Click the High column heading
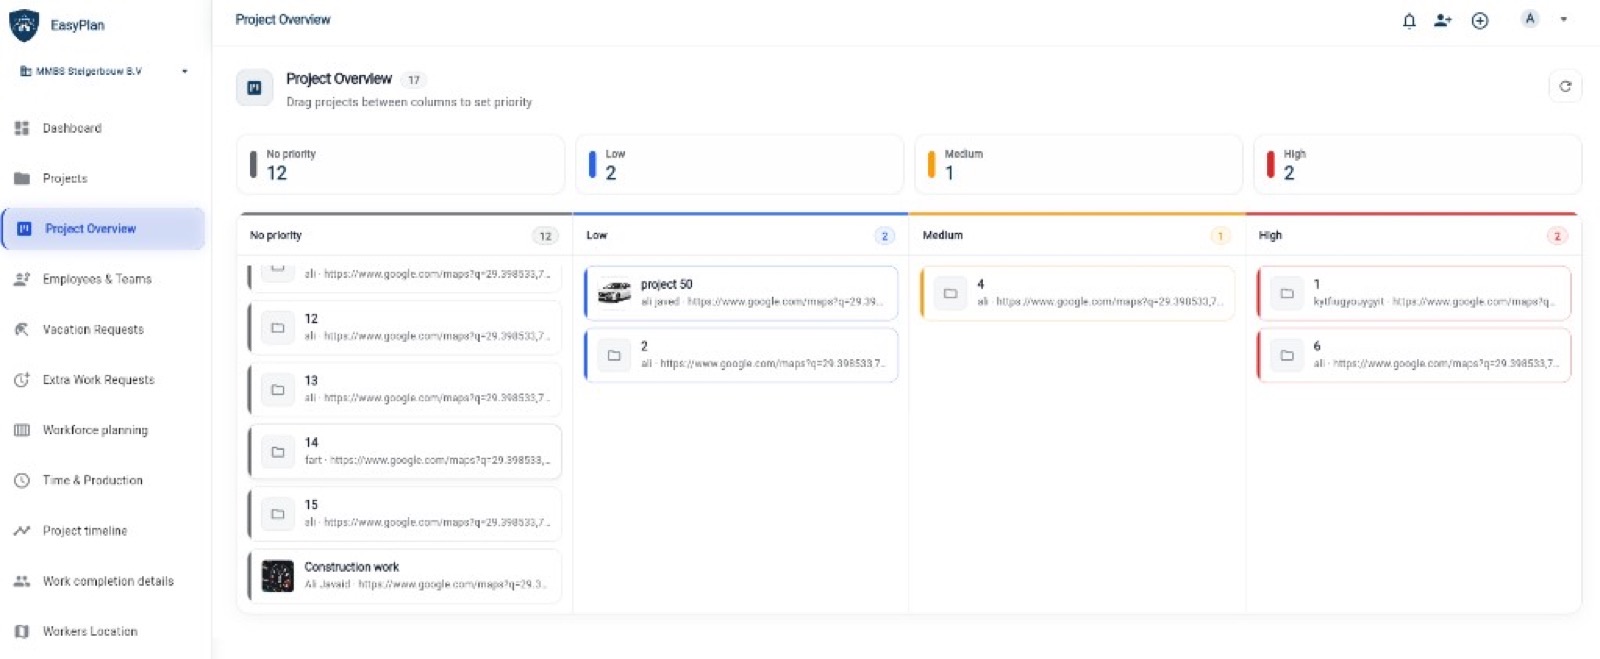The image size is (1600, 659). (1270, 235)
